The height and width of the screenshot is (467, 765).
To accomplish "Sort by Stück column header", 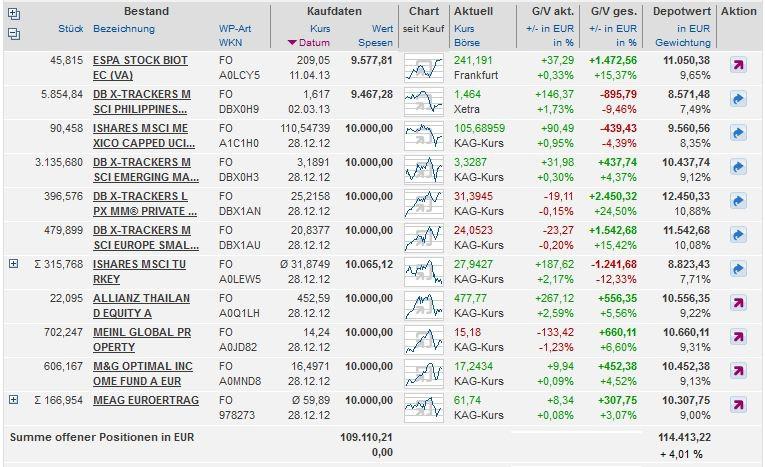I will tap(71, 28).
